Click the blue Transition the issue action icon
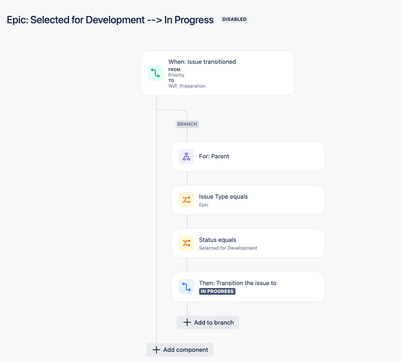The height and width of the screenshot is (361, 402). (x=186, y=287)
